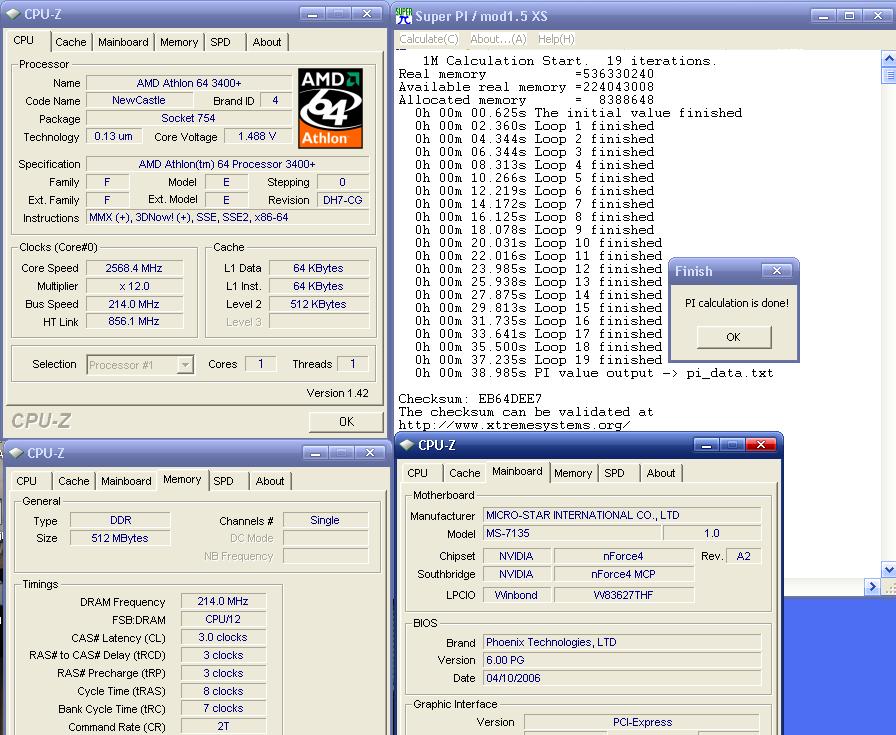Screen dimensions: 896x735
Task: Open Cache tab in top CPU-Z window
Action: [71, 42]
